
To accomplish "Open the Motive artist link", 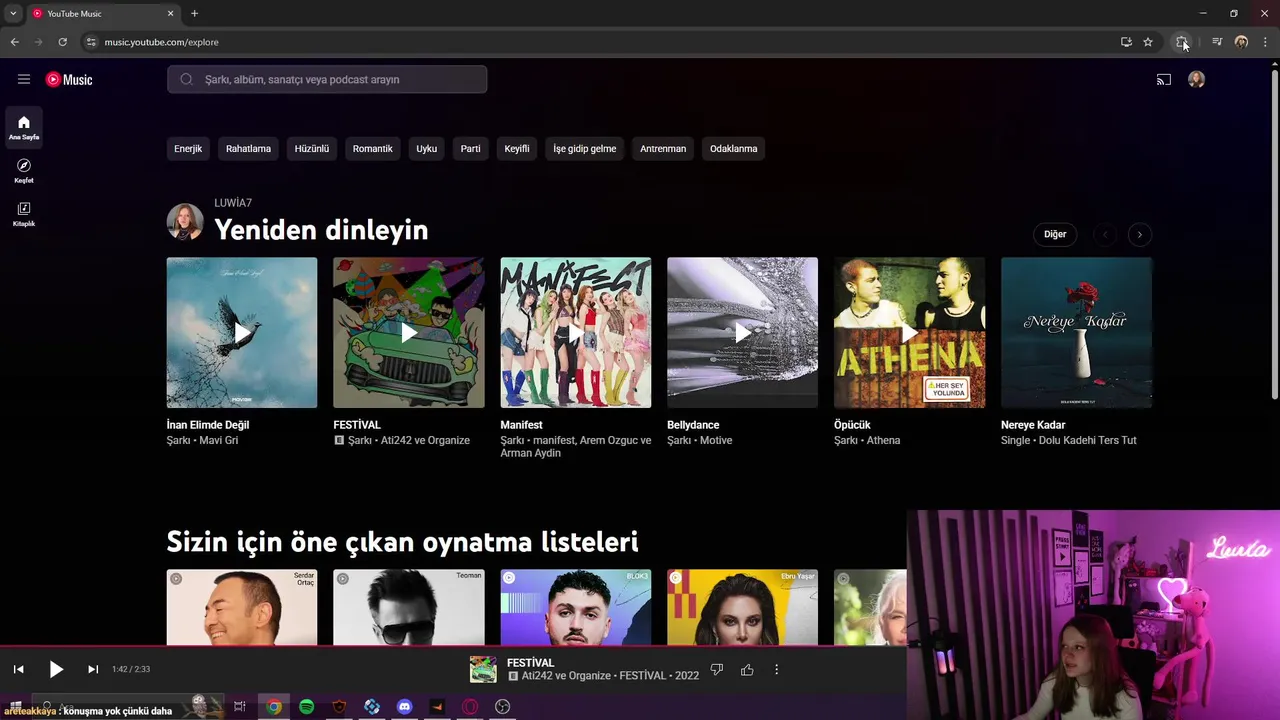I will [x=716, y=440].
